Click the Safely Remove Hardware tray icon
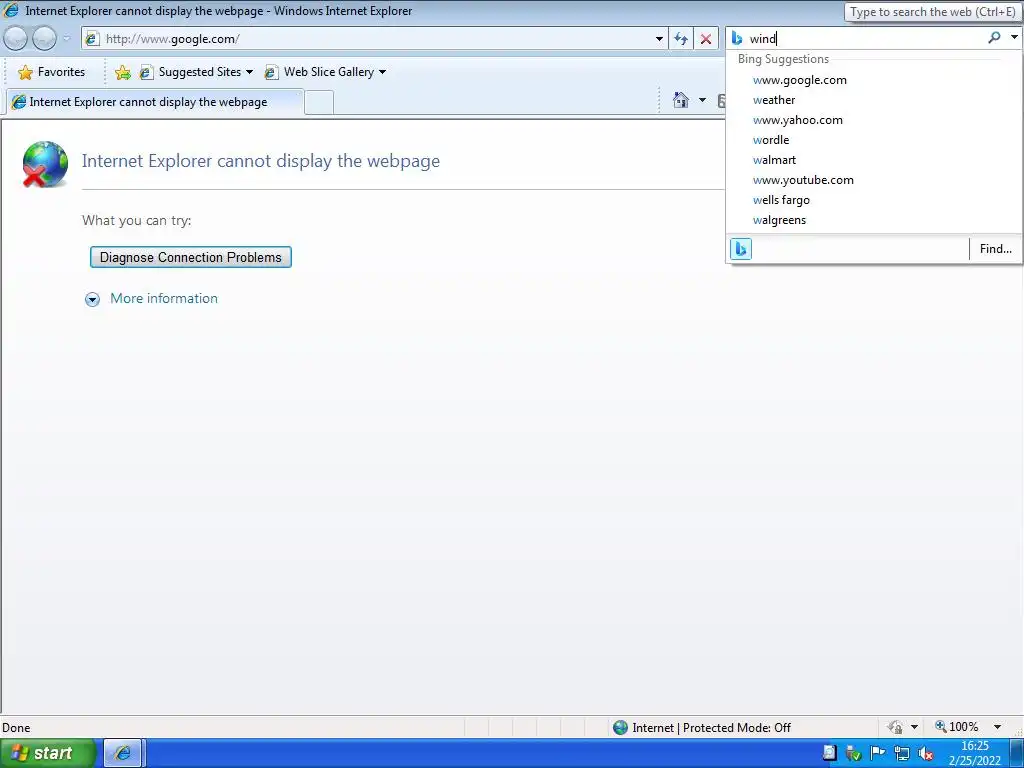 (853, 753)
